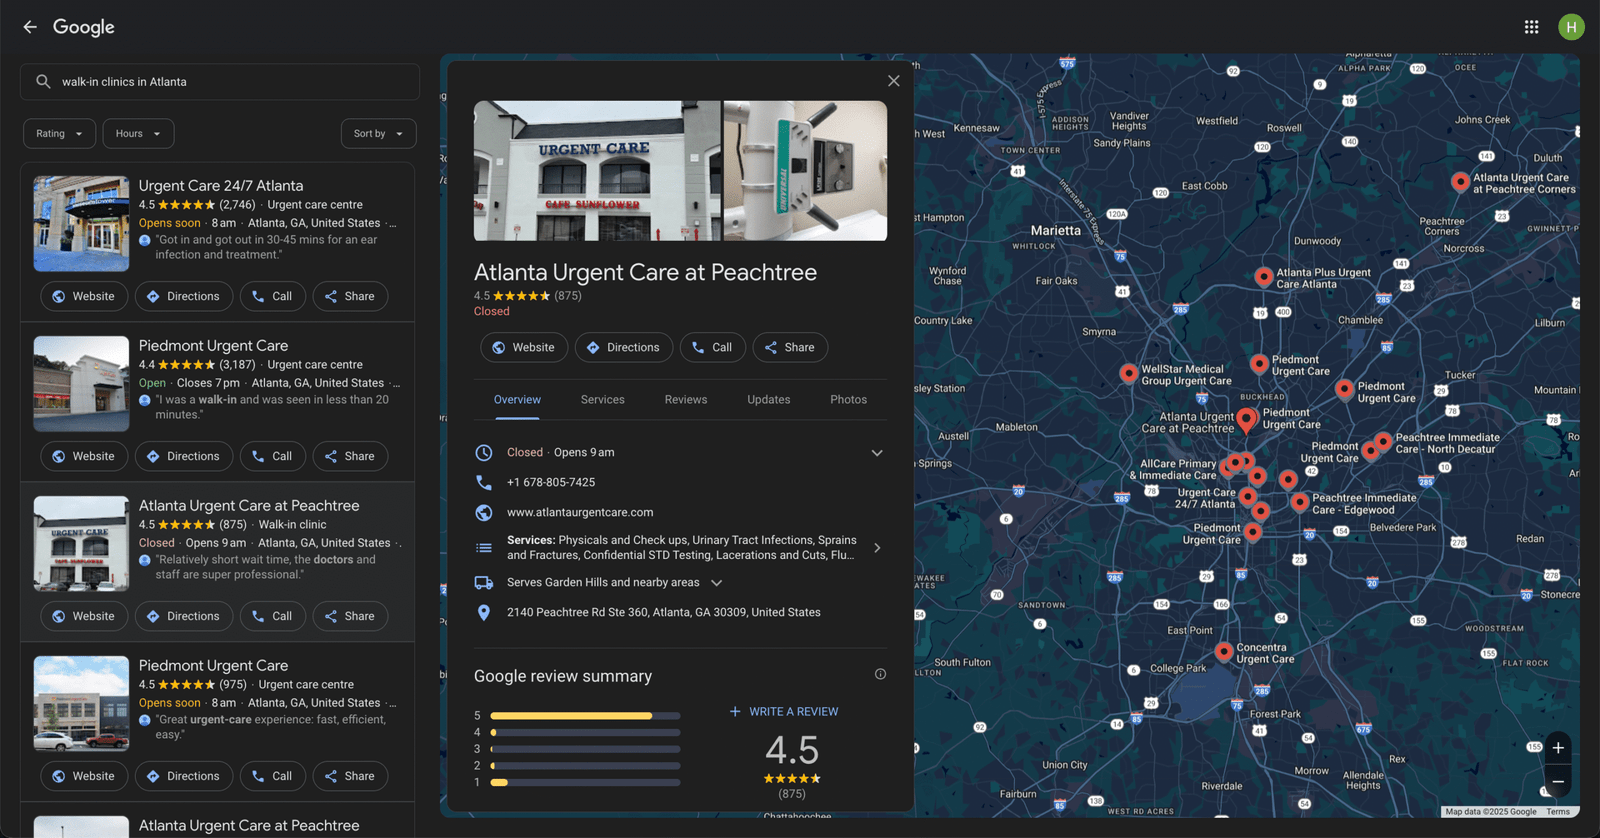The height and width of the screenshot is (838, 1600).
Task: Click the 1-star rating bar
Action: [585, 783]
